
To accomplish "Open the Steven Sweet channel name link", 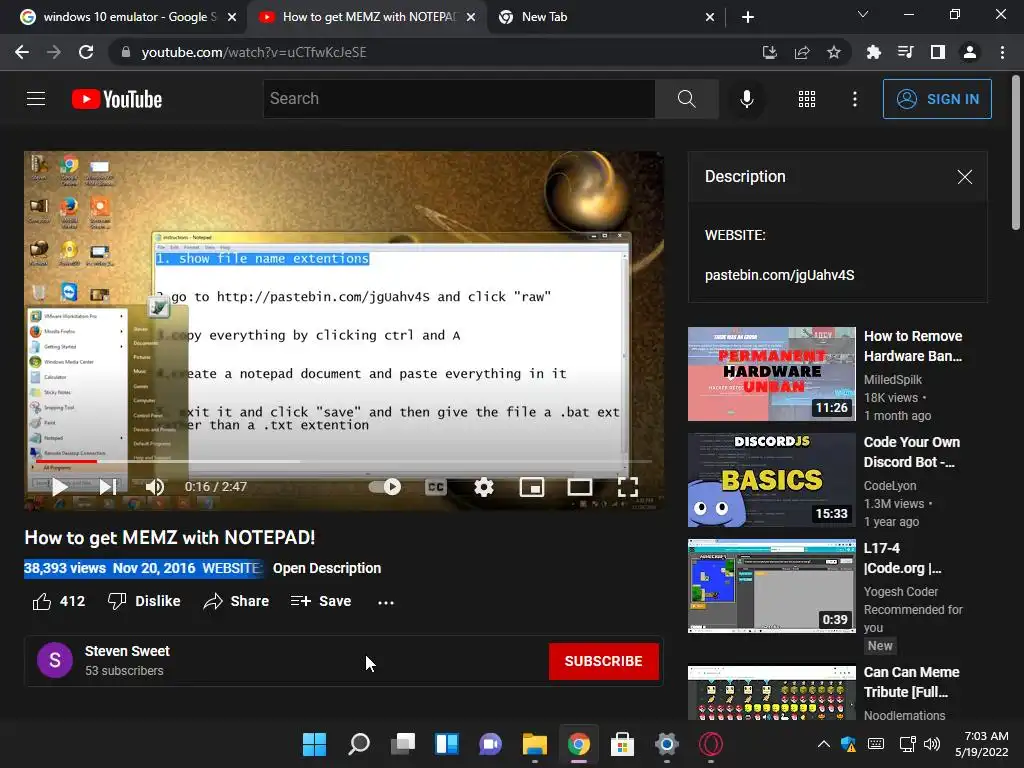I will 127,651.
